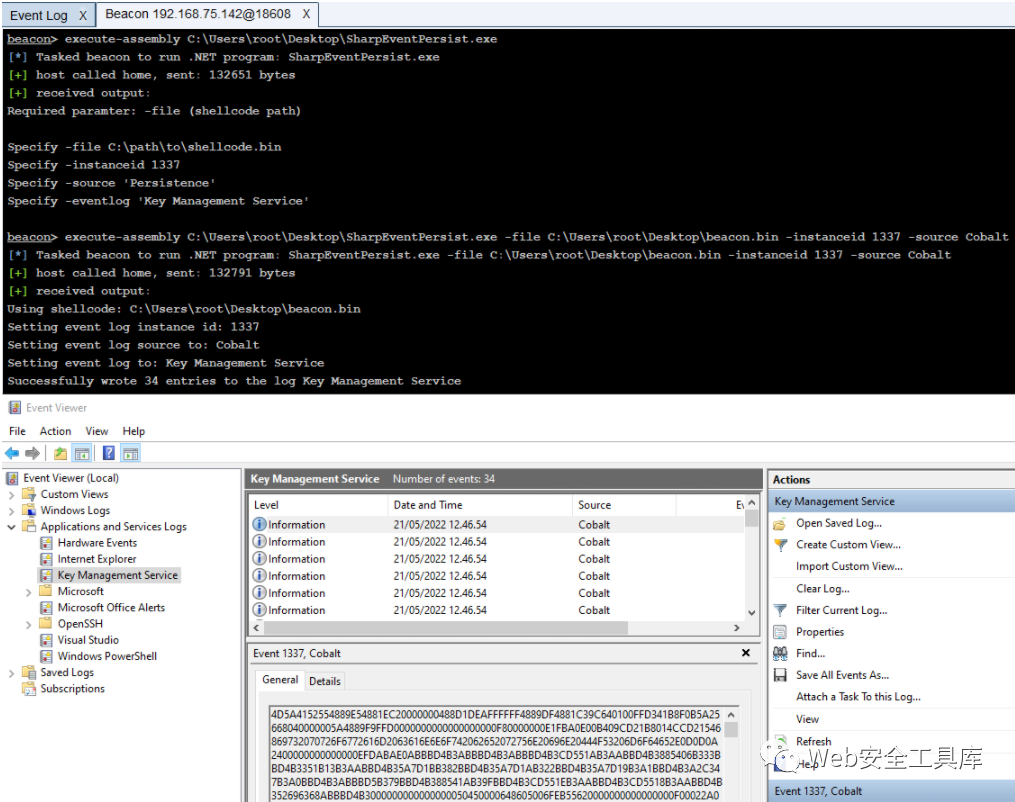Click the event list scroll-down arrow
The width and height of the screenshot is (1015, 802).
click(x=751, y=612)
